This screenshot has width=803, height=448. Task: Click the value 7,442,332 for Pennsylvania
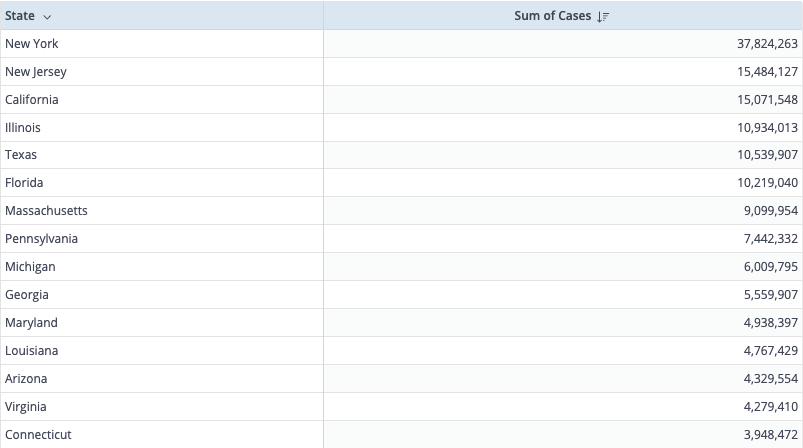(771, 239)
